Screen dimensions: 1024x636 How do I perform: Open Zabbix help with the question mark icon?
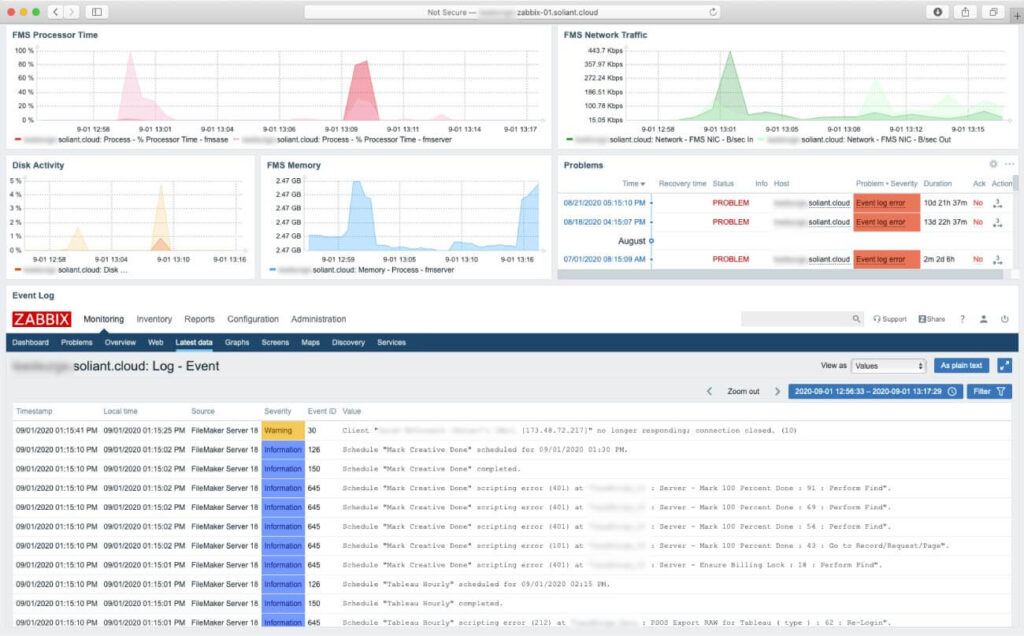tap(962, 319)
